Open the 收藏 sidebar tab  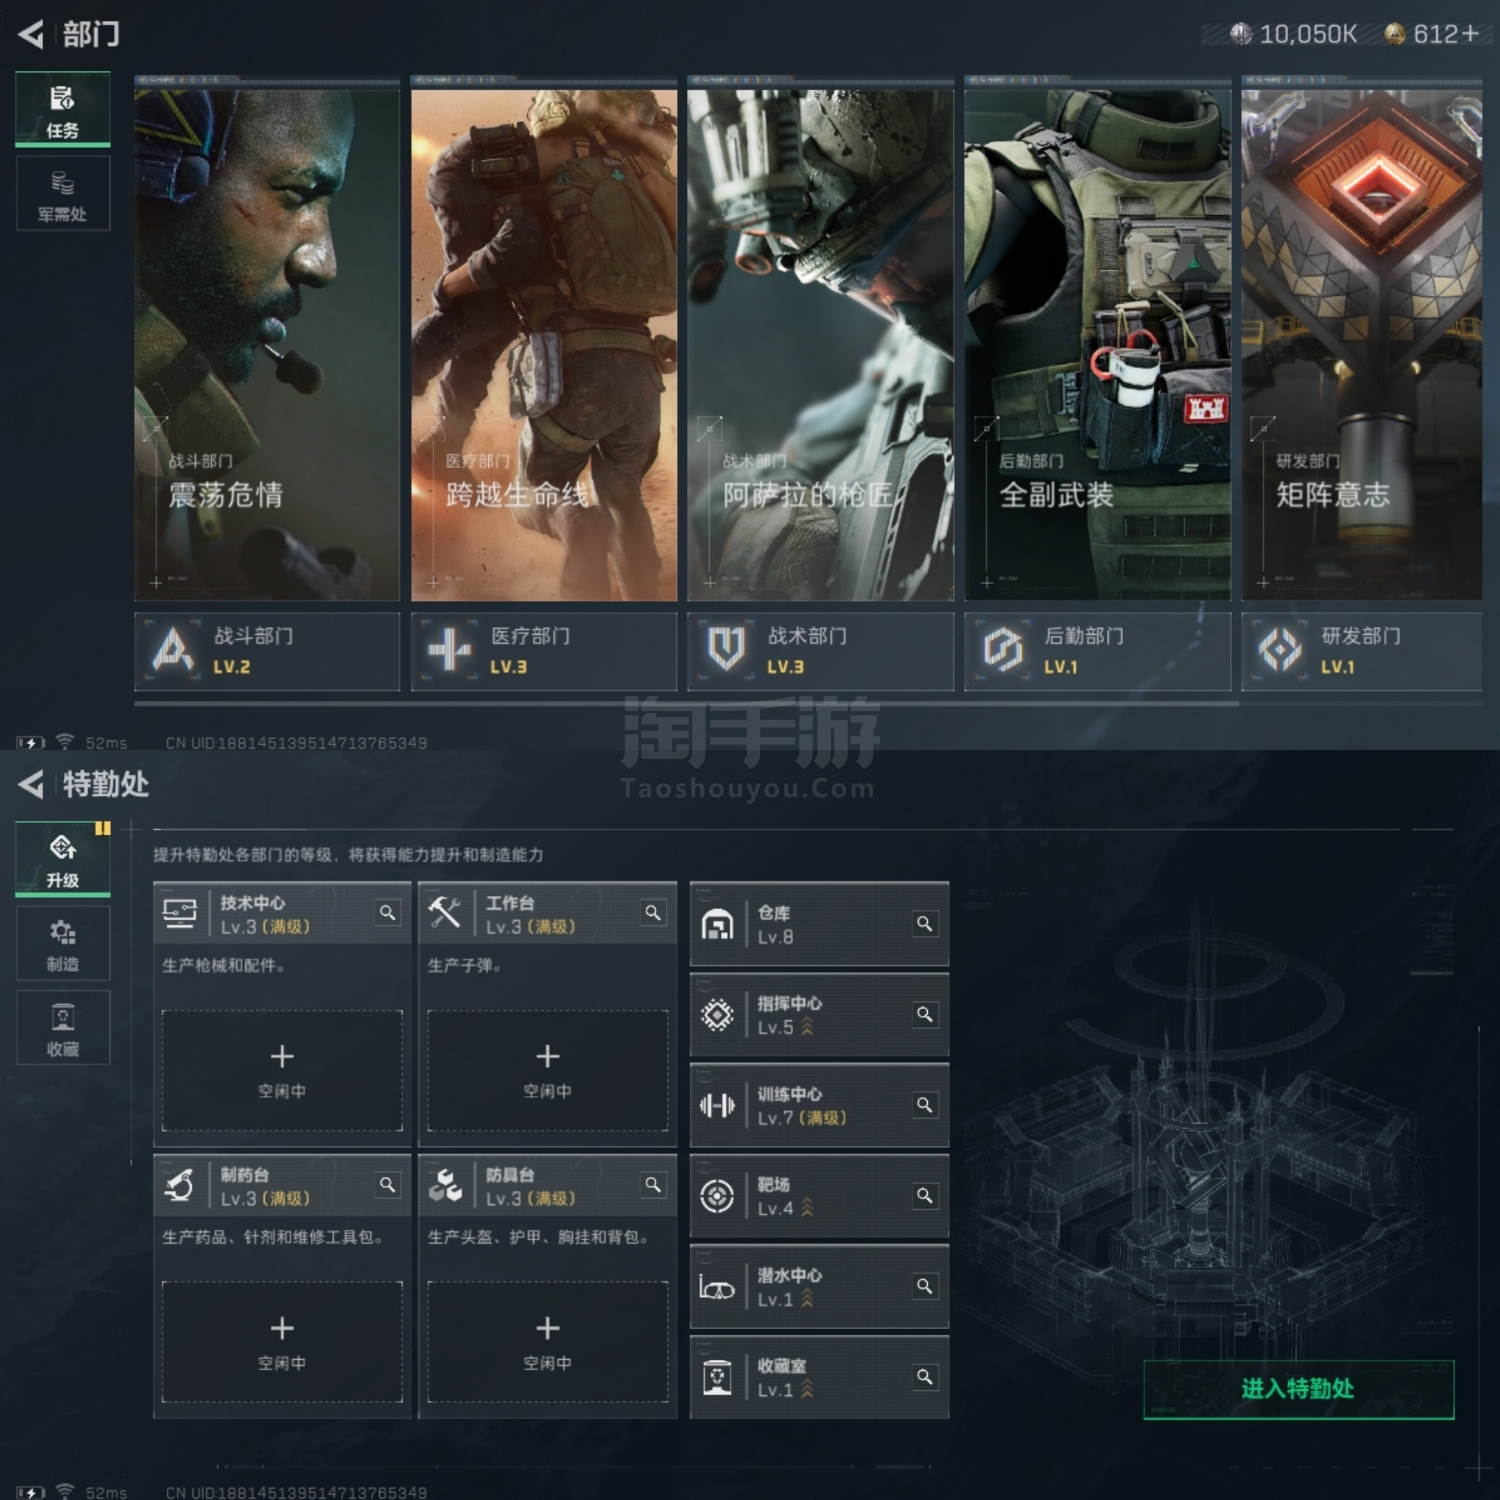62,1028
